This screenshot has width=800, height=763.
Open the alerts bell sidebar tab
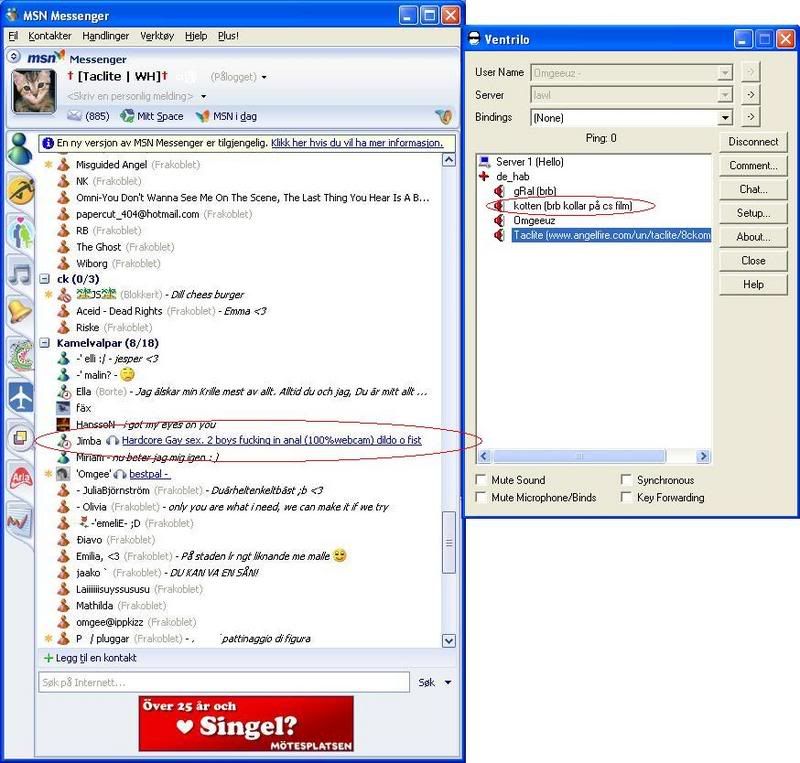pyautogui.click(x=20, y=310)
